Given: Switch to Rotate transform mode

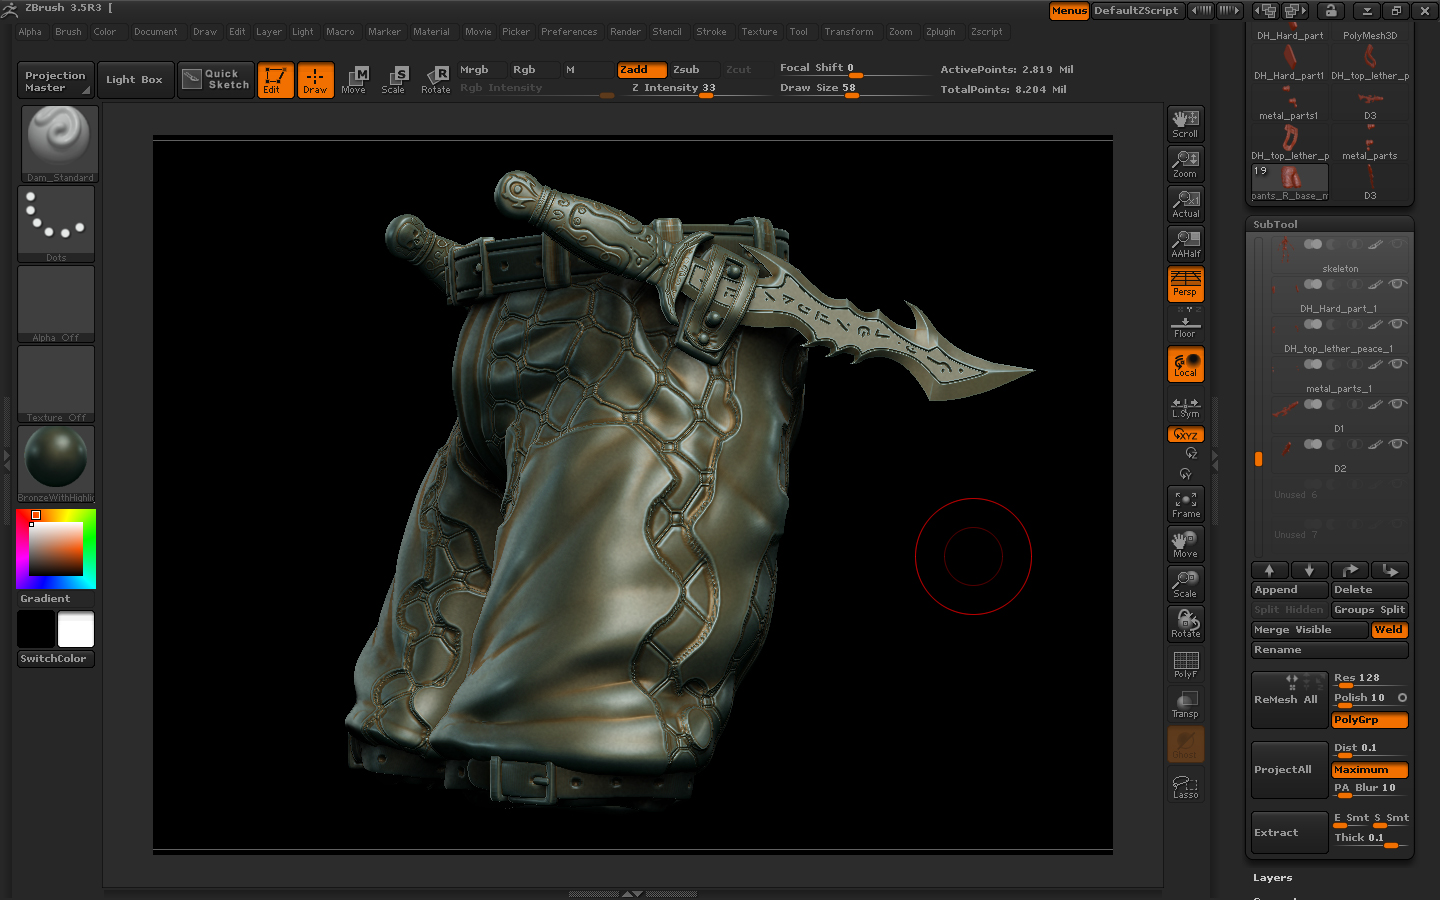Looking at the screenshot, I should tap(435, 80).
